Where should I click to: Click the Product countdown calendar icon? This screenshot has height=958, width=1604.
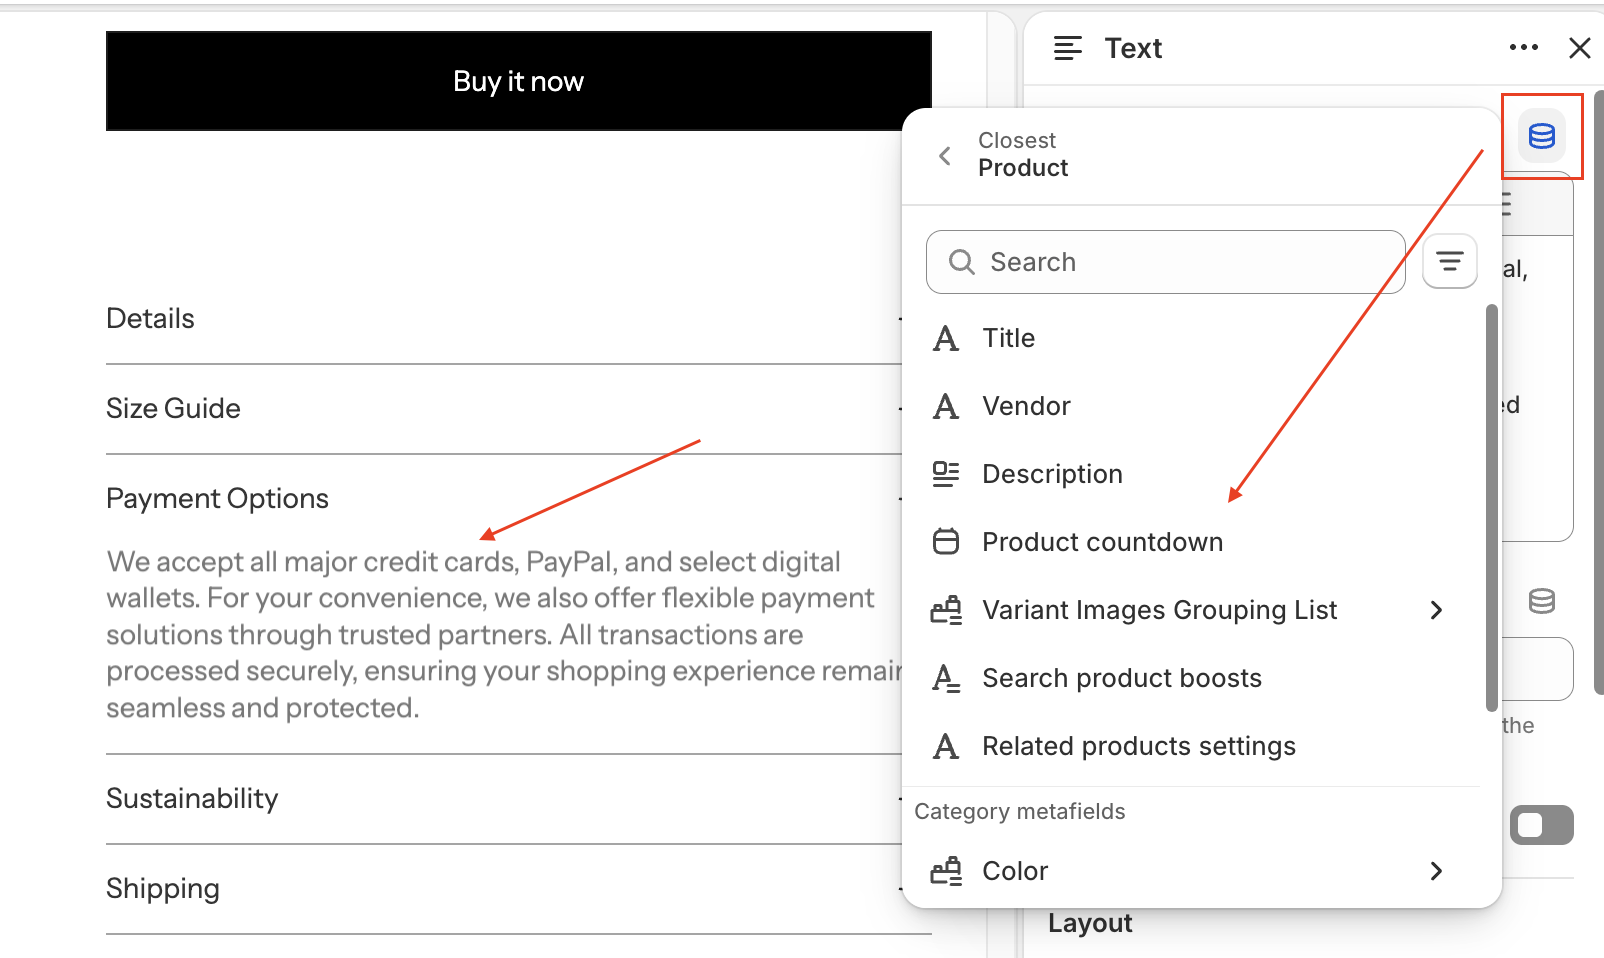(x=945, y=542)
